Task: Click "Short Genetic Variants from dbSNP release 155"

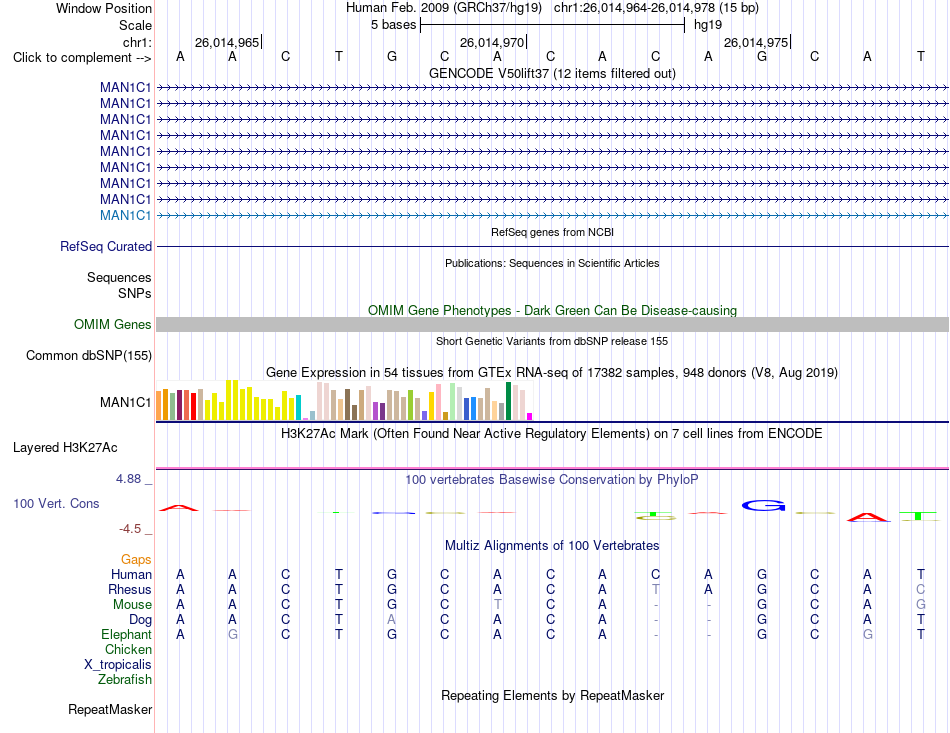Action: [x=552, y=341]
